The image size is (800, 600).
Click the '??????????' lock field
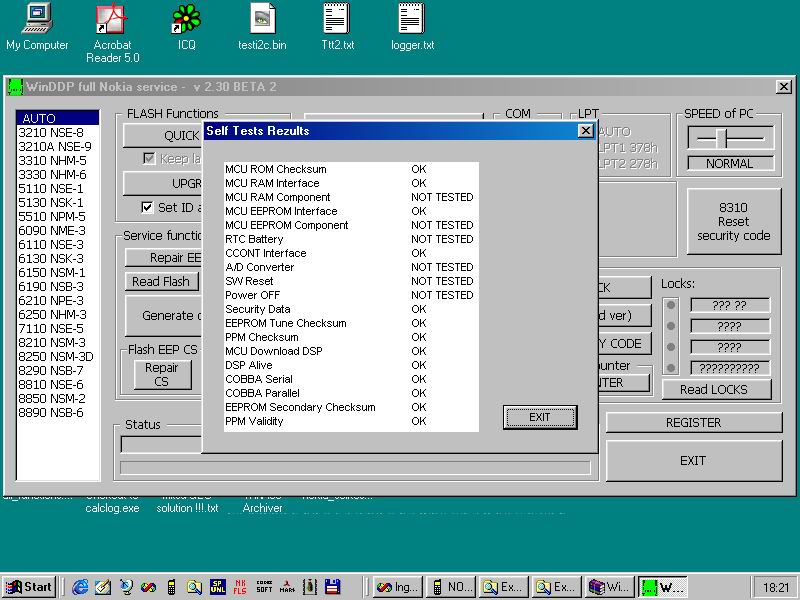[730, 368]
